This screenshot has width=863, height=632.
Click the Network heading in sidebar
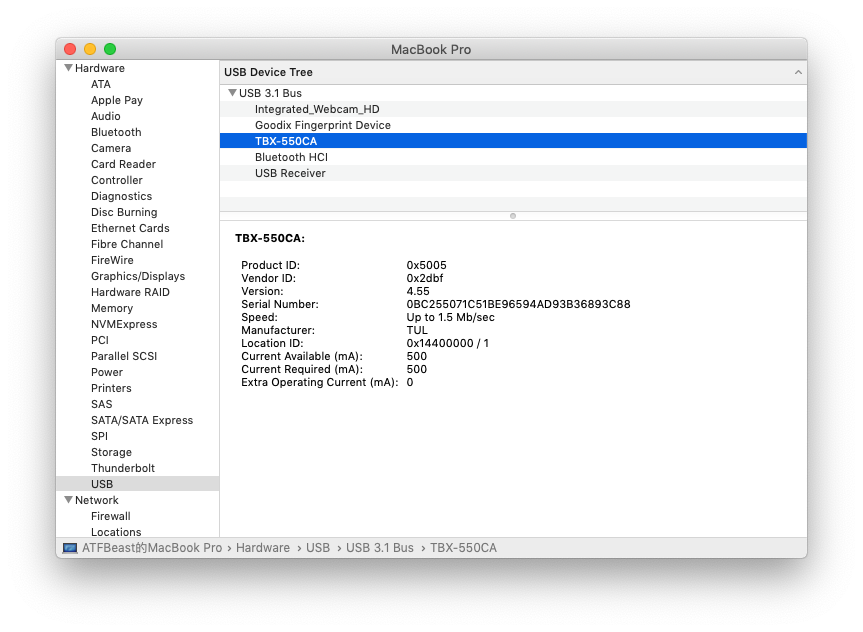[x=96, y=500]
